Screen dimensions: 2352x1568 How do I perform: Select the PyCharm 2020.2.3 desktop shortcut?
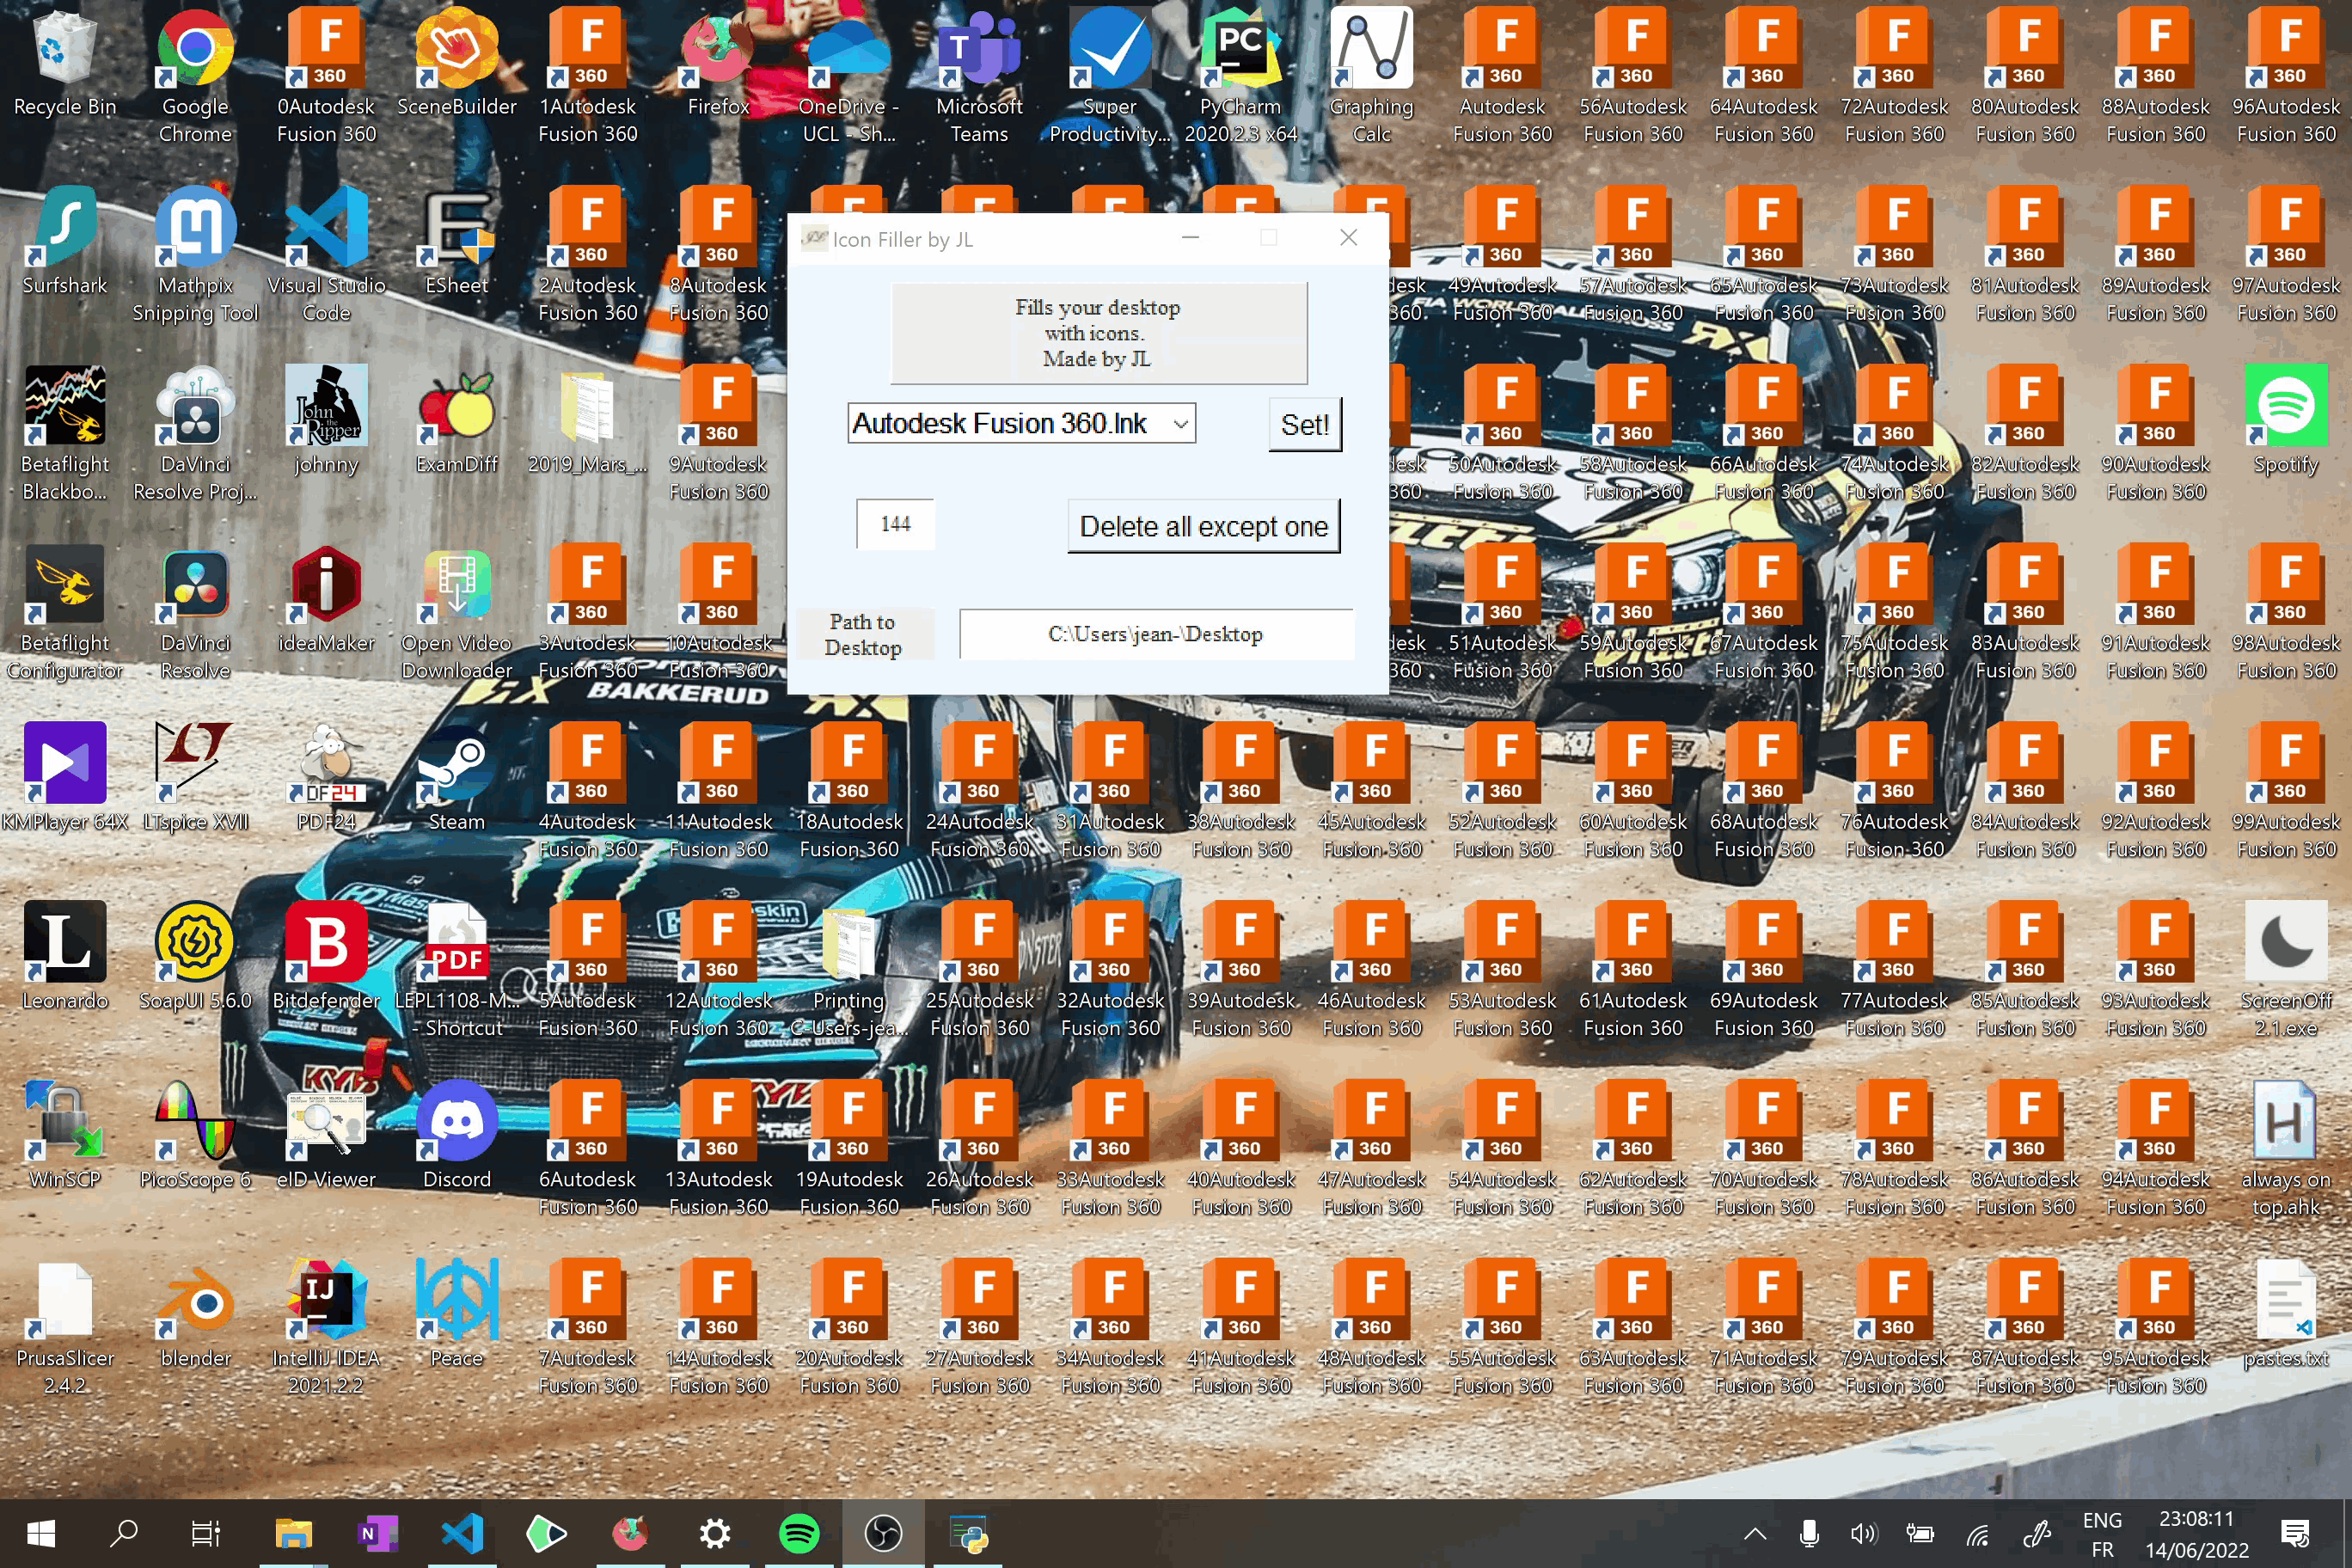pos(1240,50)
